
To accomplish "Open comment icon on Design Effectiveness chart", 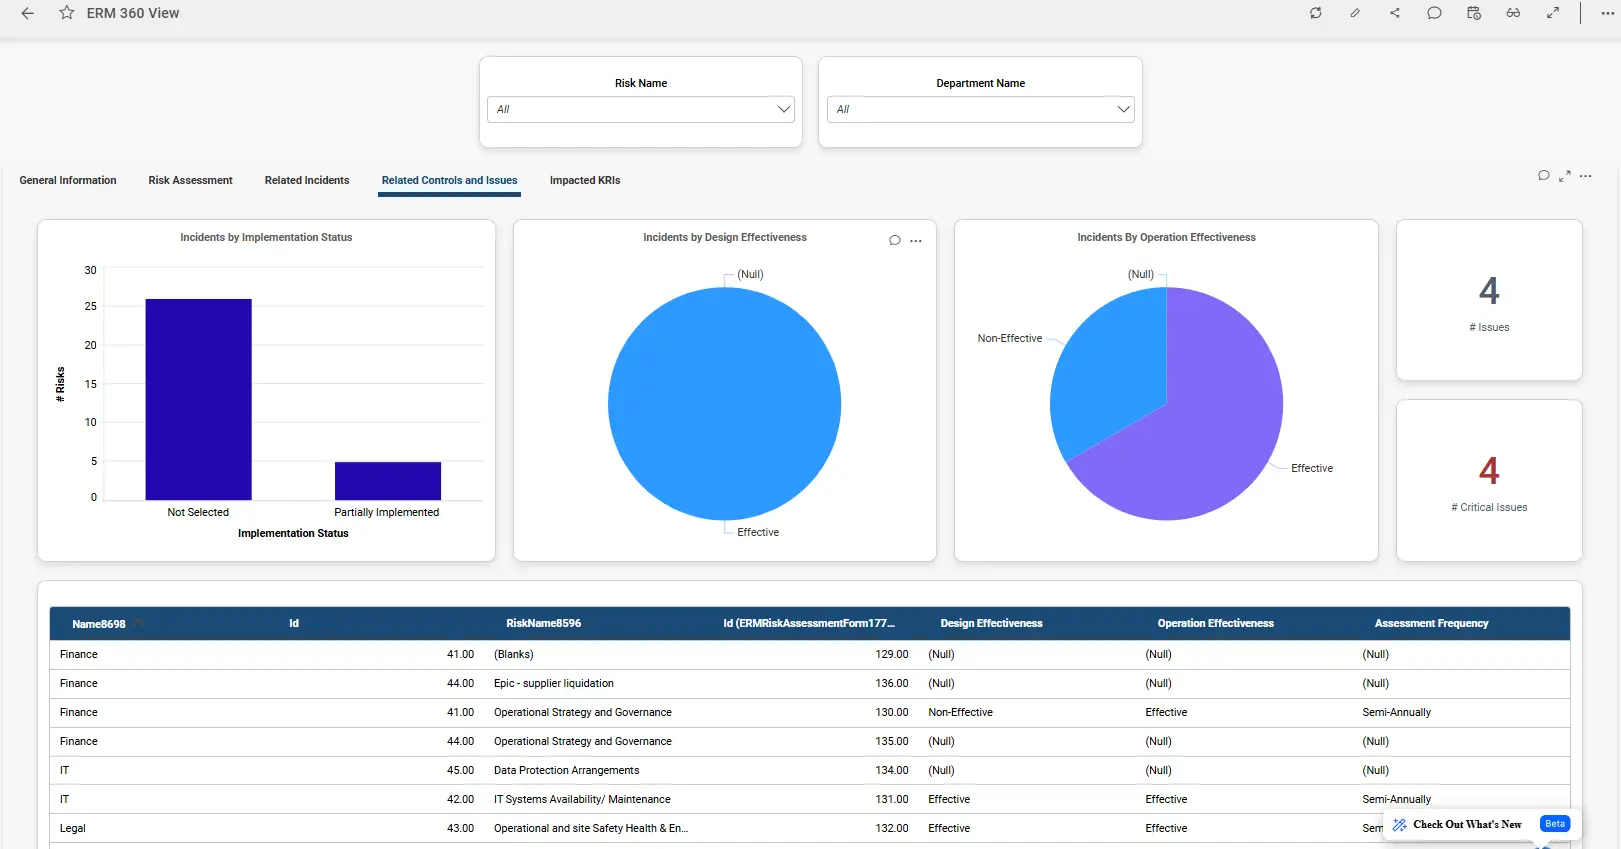I will (895, 240).
